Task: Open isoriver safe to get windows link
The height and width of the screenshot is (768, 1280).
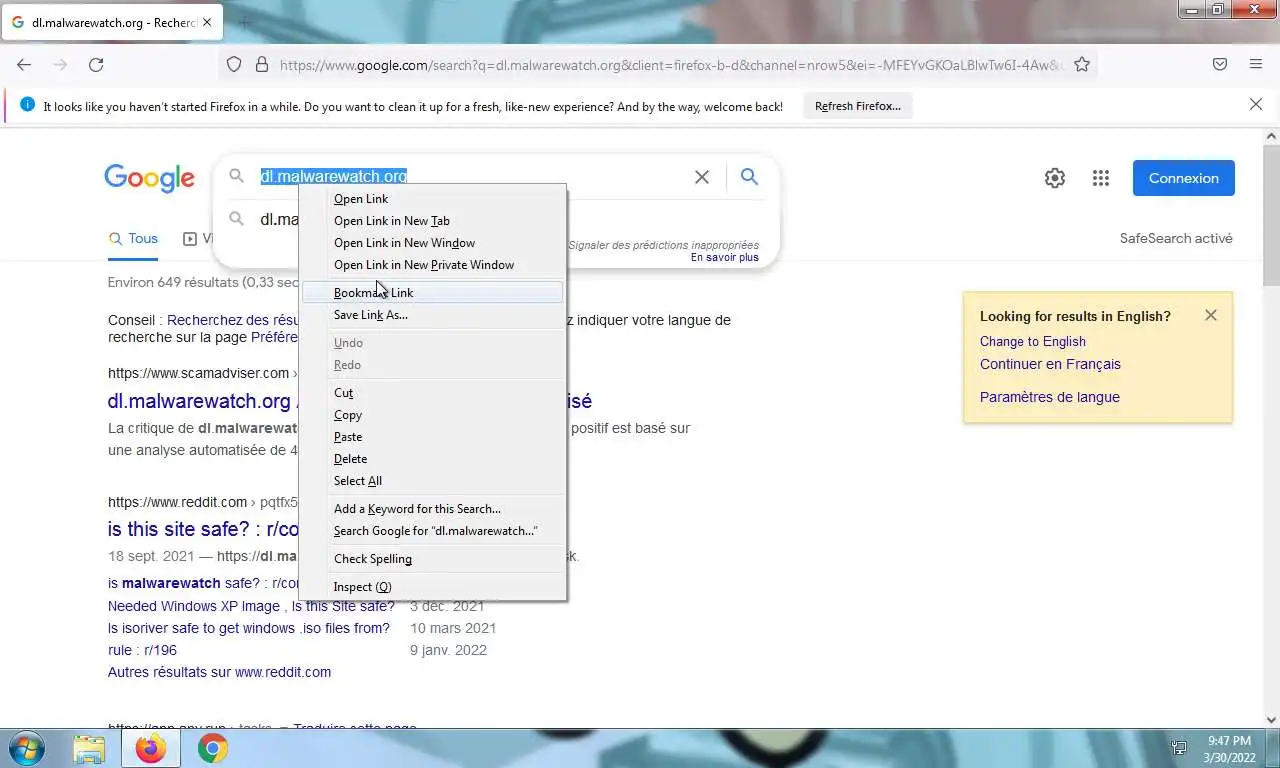Action: (x=249, y=628)
